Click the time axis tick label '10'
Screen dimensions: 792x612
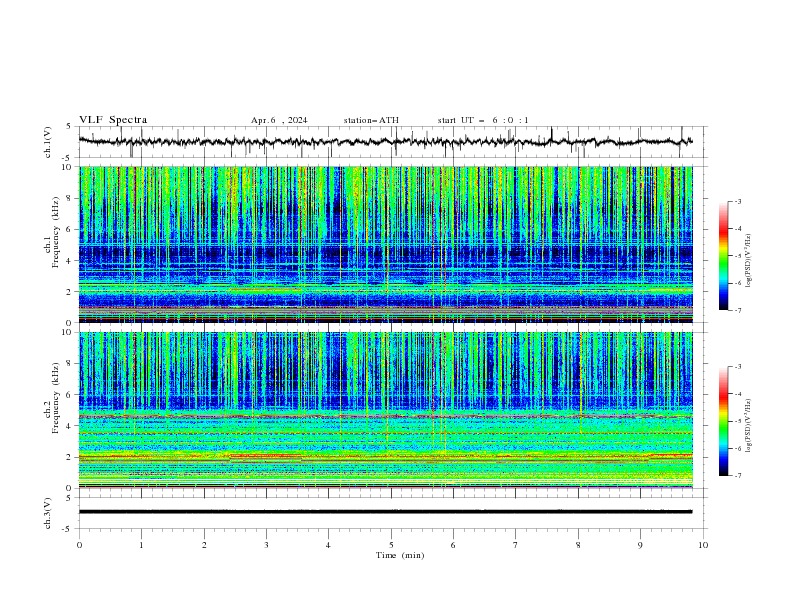(x=703, y=545)
